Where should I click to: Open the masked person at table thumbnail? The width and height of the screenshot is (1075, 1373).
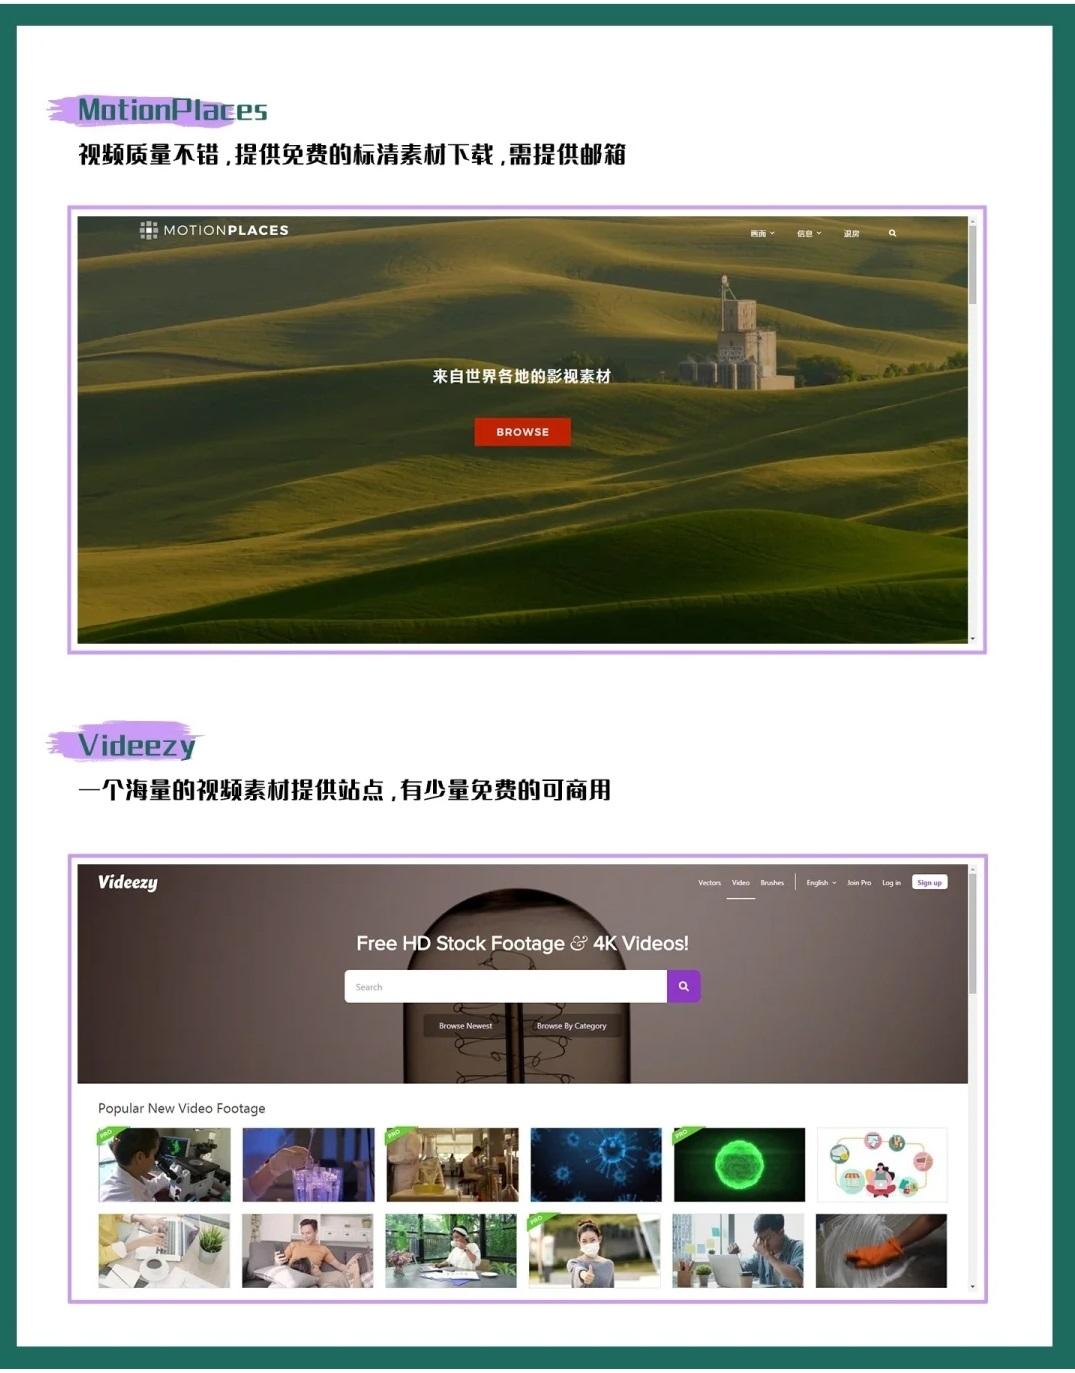[452, 1251]
